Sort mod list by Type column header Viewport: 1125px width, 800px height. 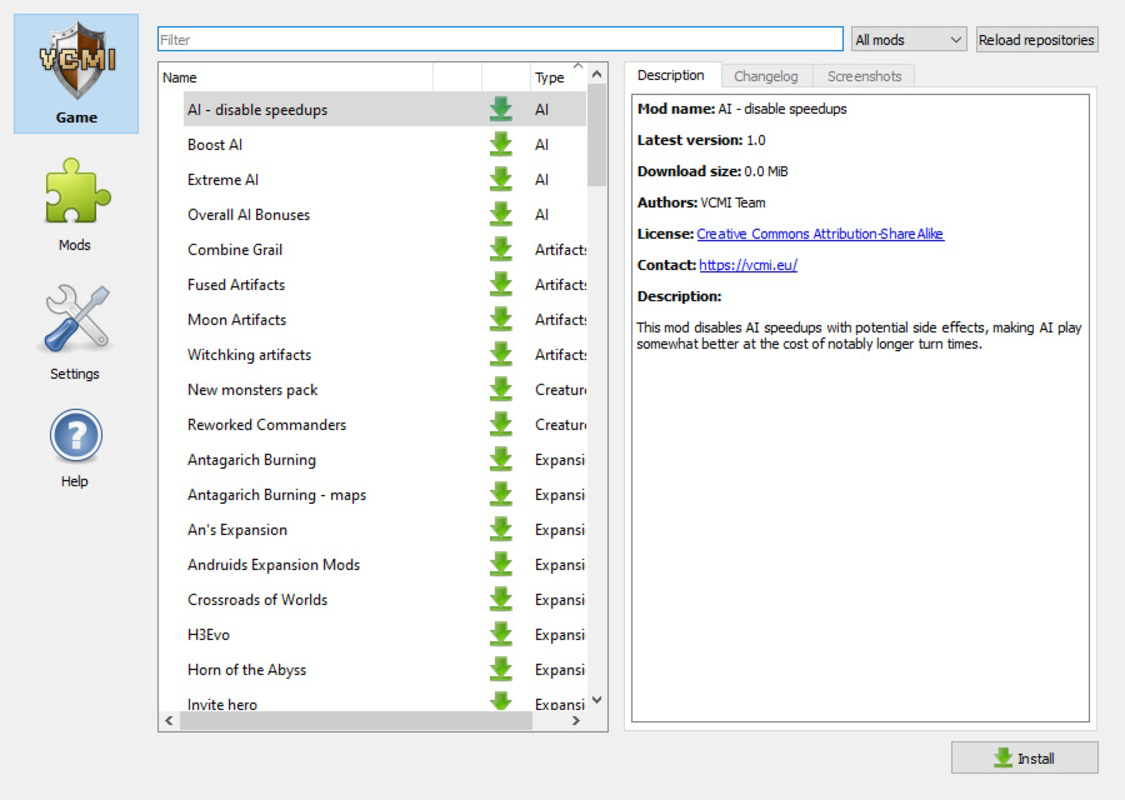pyautogui.click(x=557, y=77)
